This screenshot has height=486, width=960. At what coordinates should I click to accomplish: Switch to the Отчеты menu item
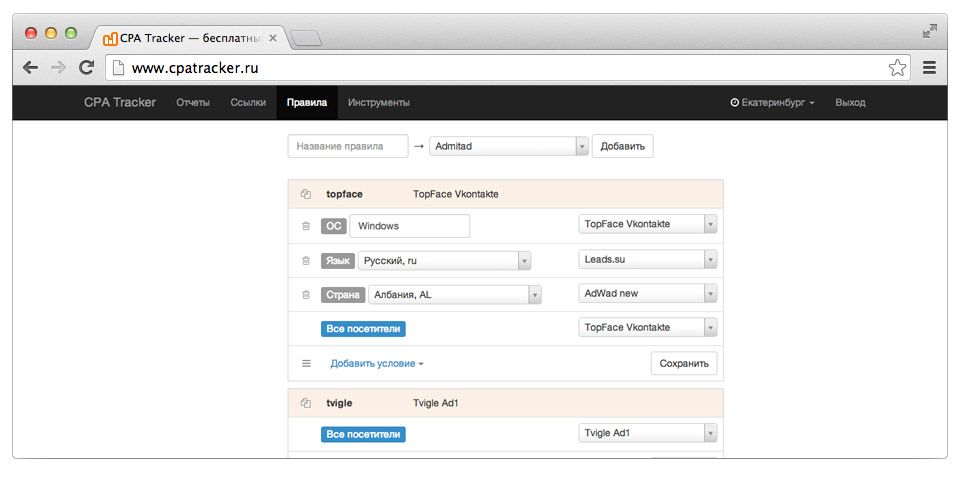point(193,103)
